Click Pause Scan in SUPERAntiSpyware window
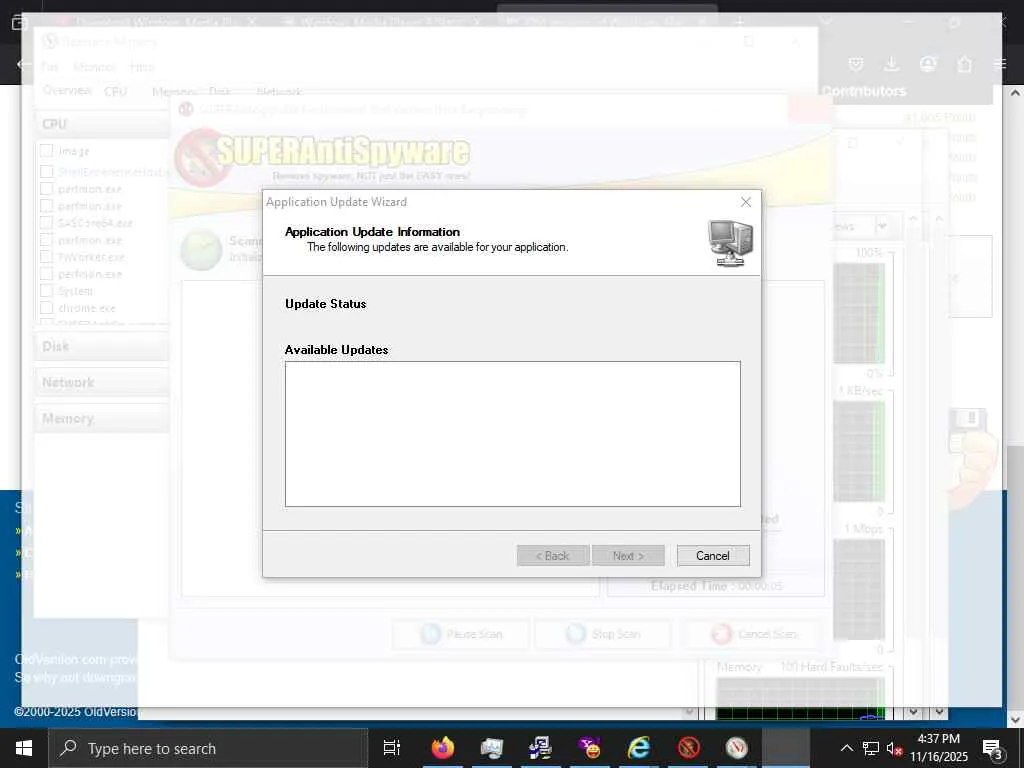 (460, 634)
